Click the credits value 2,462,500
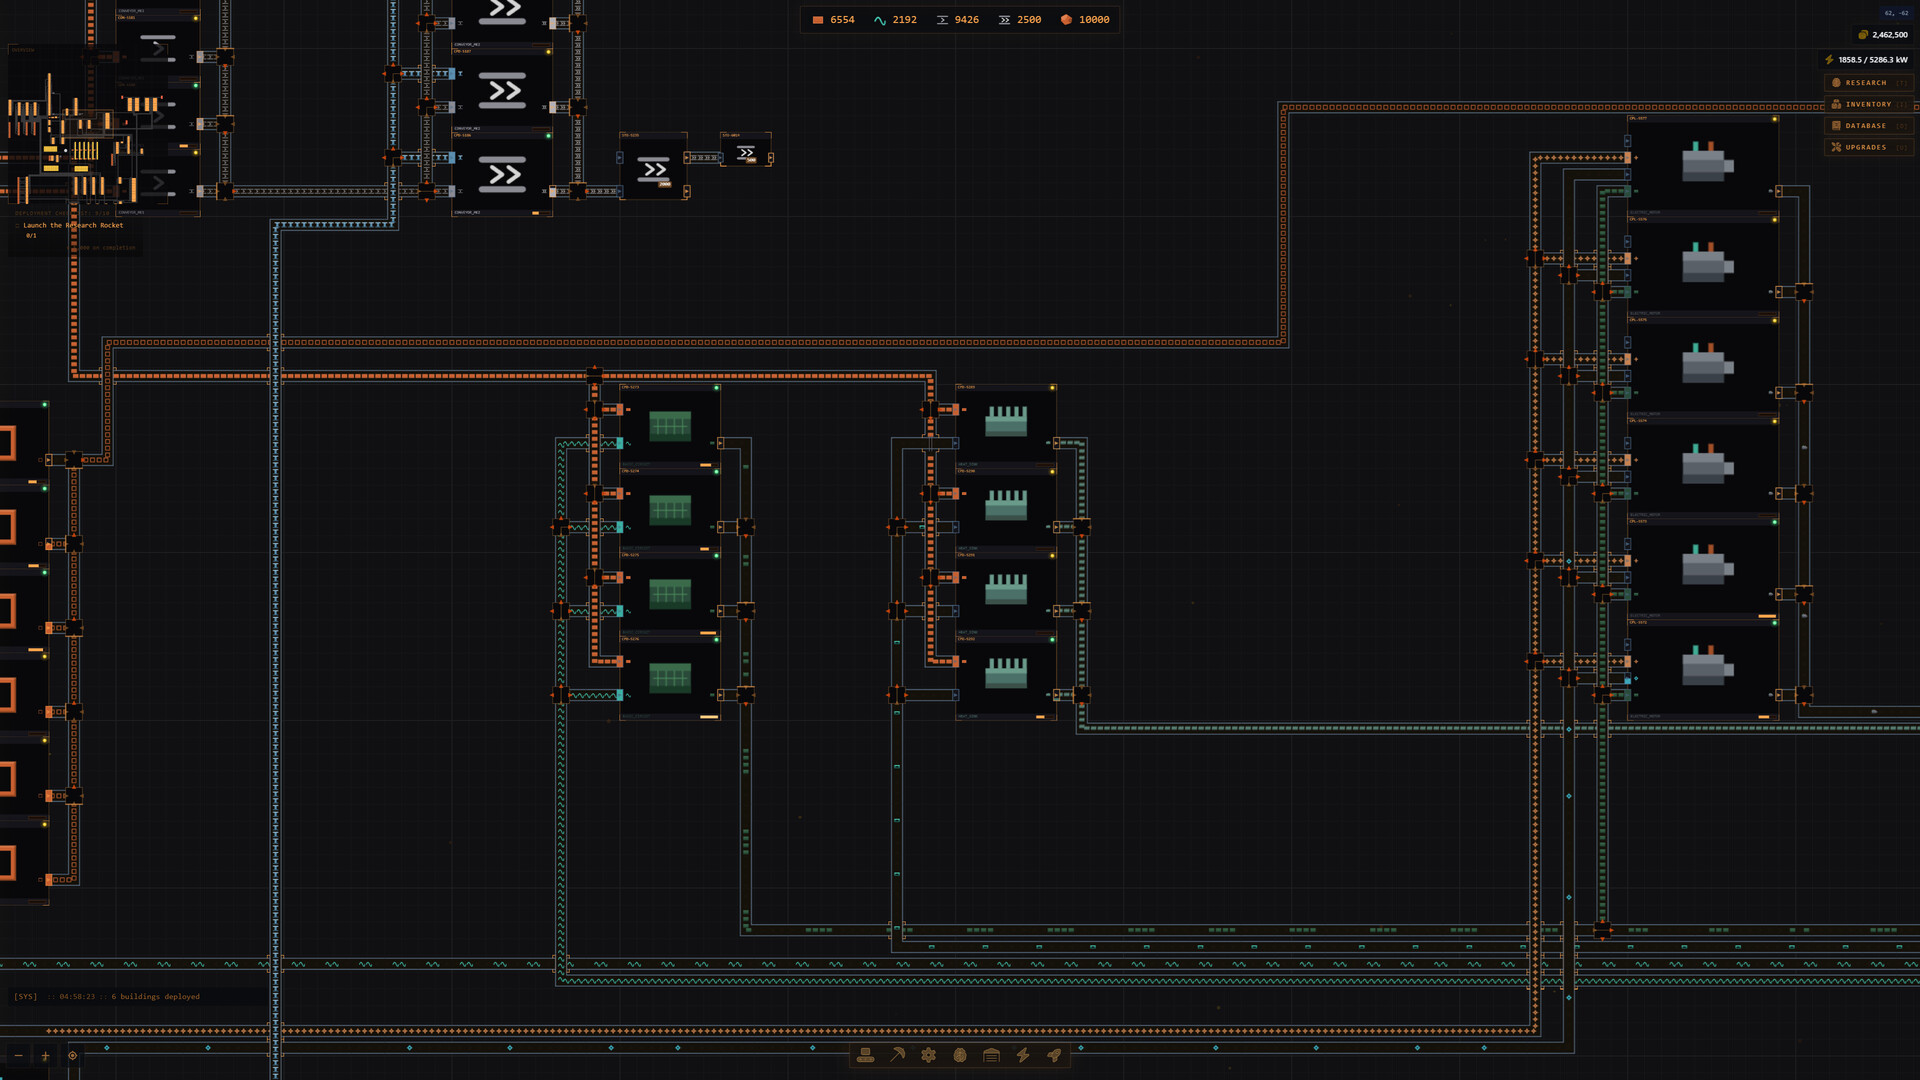1920x1080 pixels. (1890, 35)
